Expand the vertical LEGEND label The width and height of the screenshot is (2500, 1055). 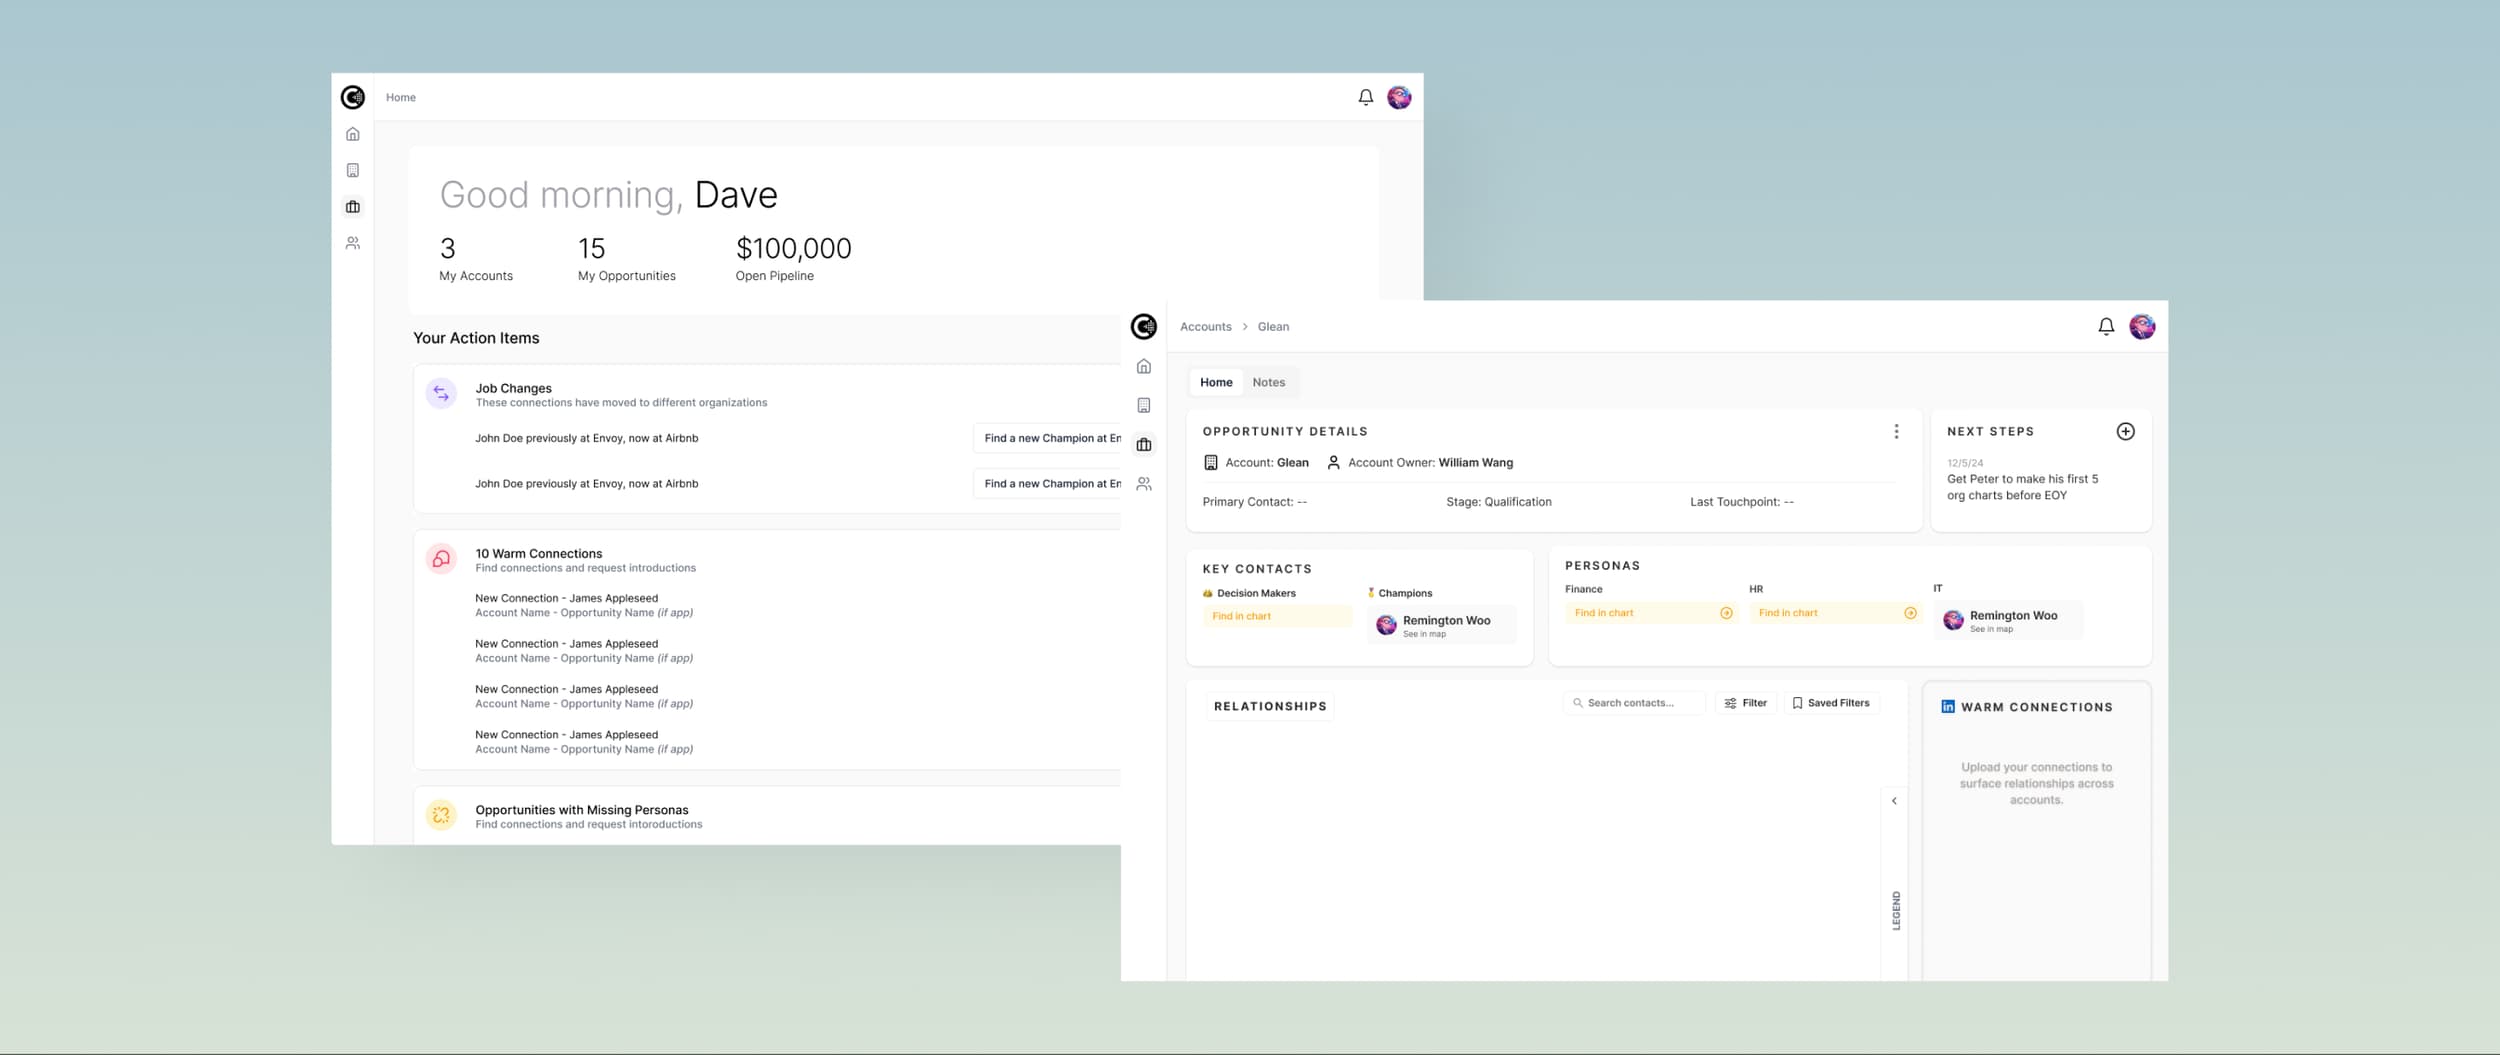click(x=1895, y=911)
